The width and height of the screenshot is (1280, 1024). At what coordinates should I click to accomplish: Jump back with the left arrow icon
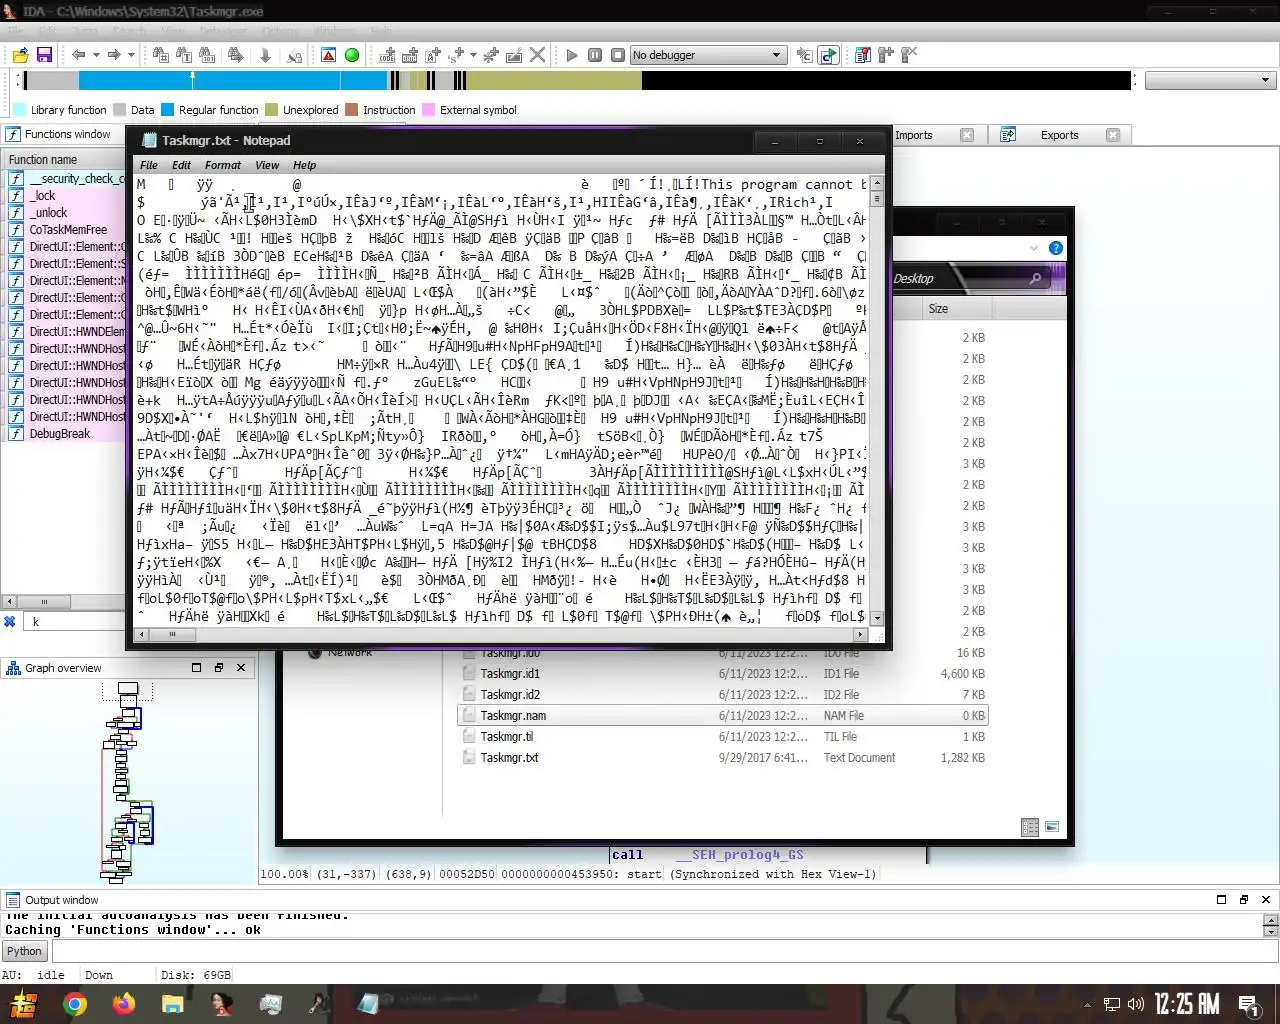point(78,55)
